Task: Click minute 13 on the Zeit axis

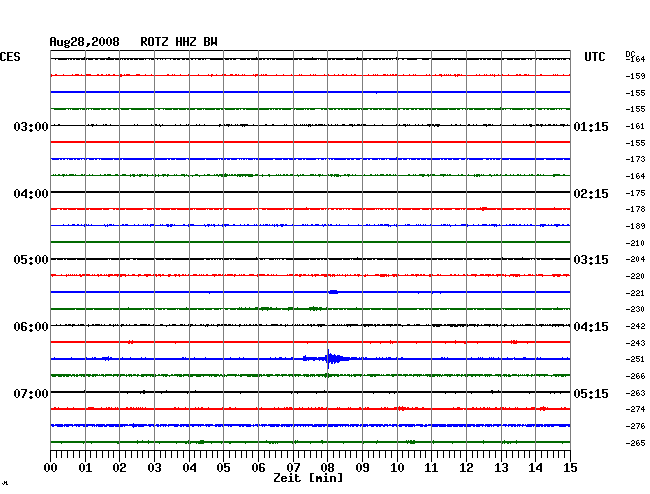Action: 501,468
